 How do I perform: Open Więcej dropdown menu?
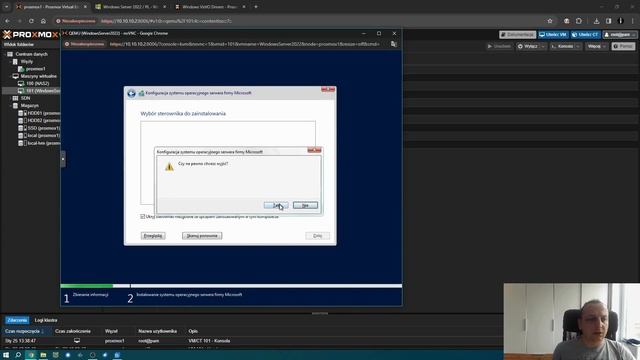coord(597,47)
